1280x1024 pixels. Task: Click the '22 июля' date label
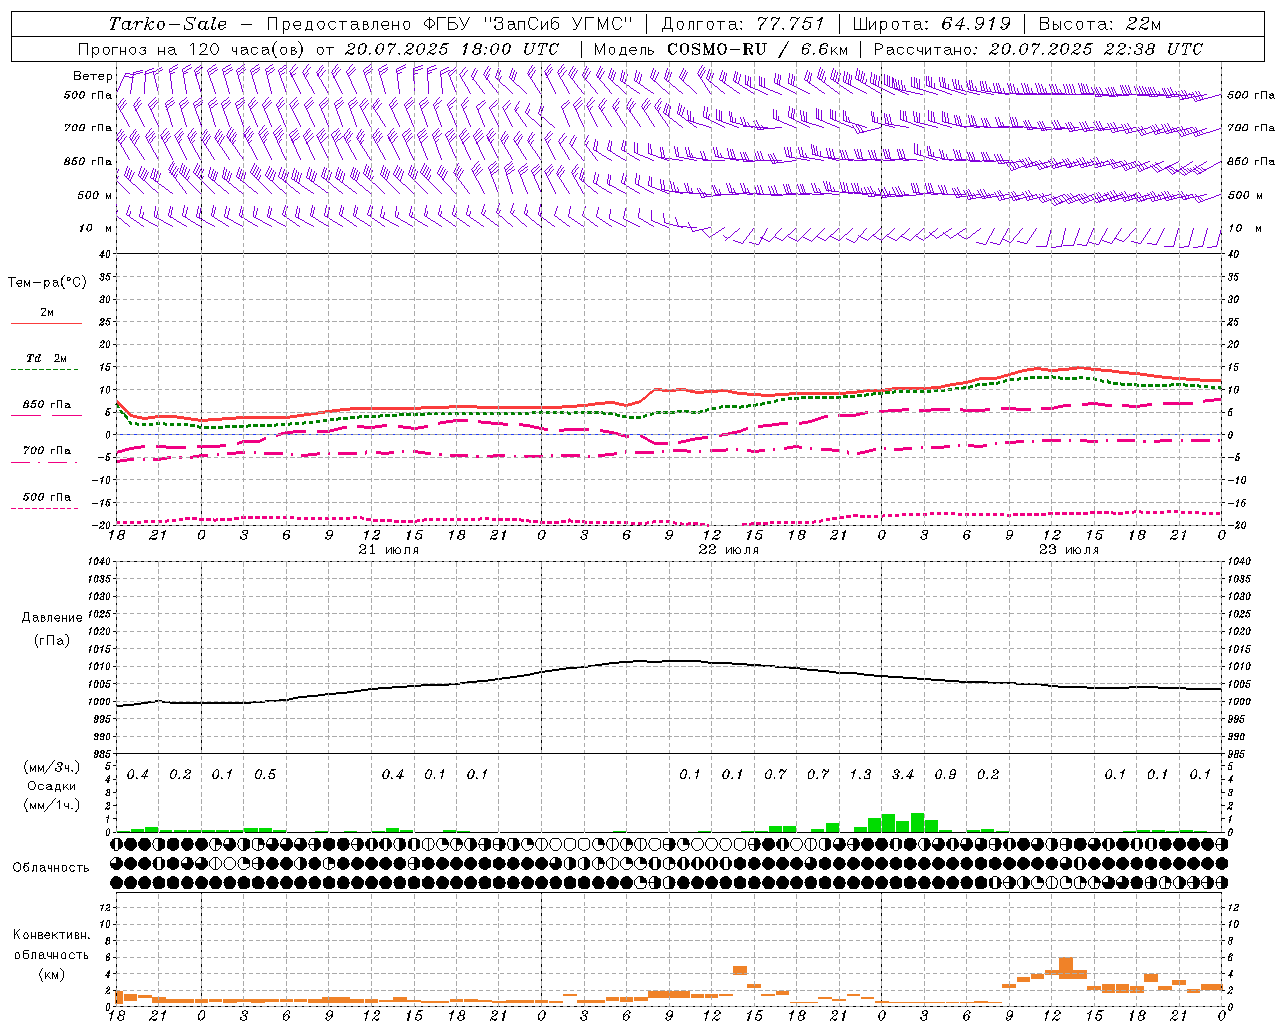pyautogui.click(x=728, y=550)
